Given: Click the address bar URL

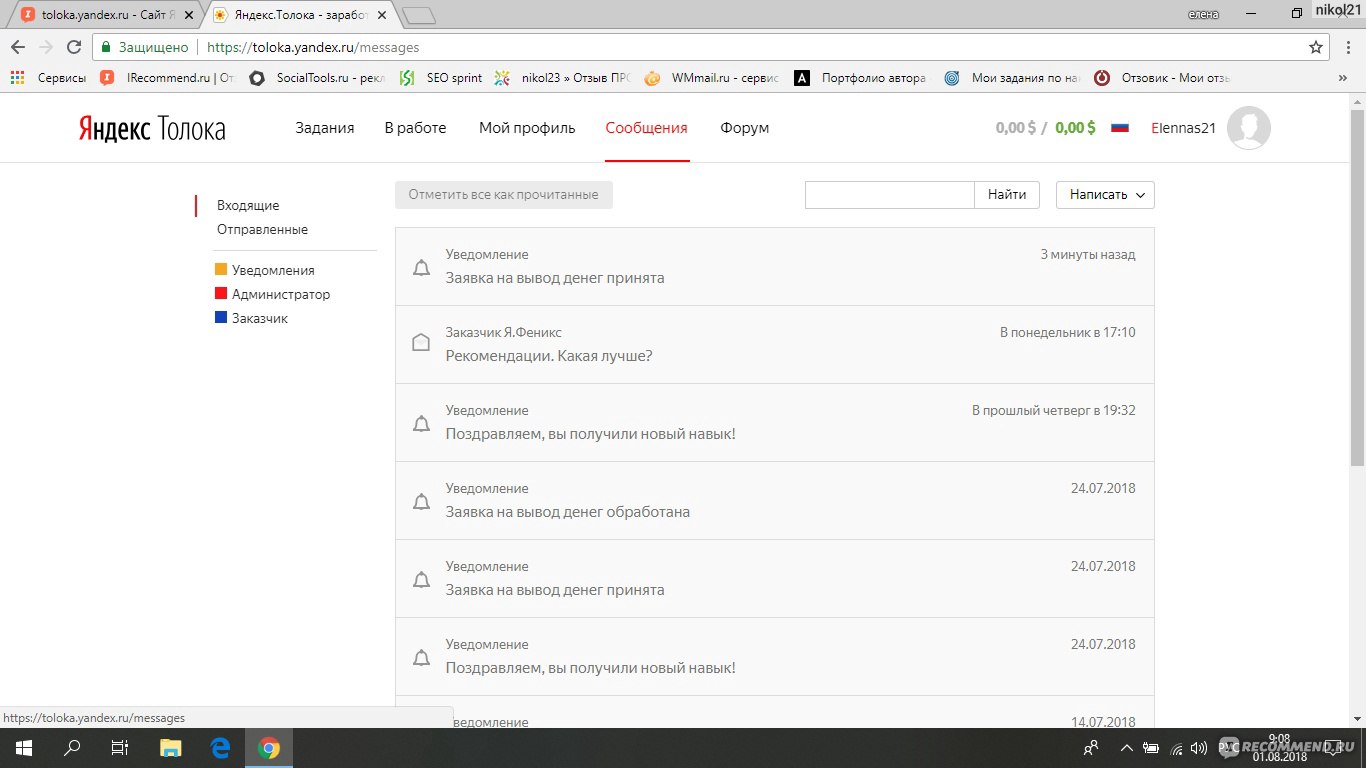Looking at the screenshot, I should pyautogui.click(x=313, y=47).
